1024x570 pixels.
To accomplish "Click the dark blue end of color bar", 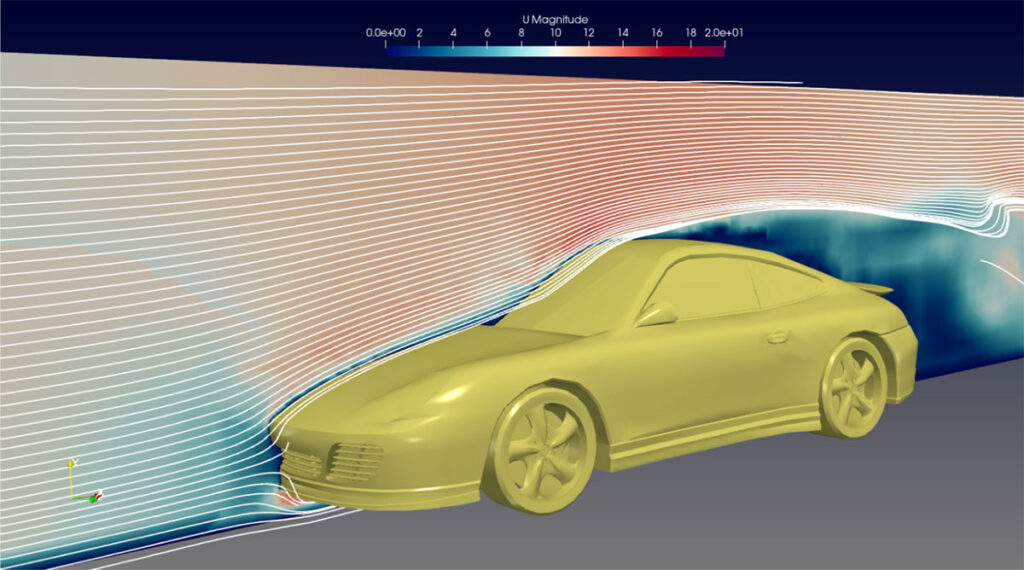I will 392,50.
